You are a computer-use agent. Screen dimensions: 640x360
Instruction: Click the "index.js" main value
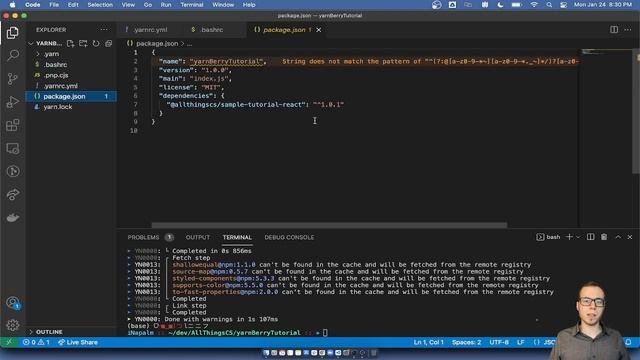pos(209,78)
